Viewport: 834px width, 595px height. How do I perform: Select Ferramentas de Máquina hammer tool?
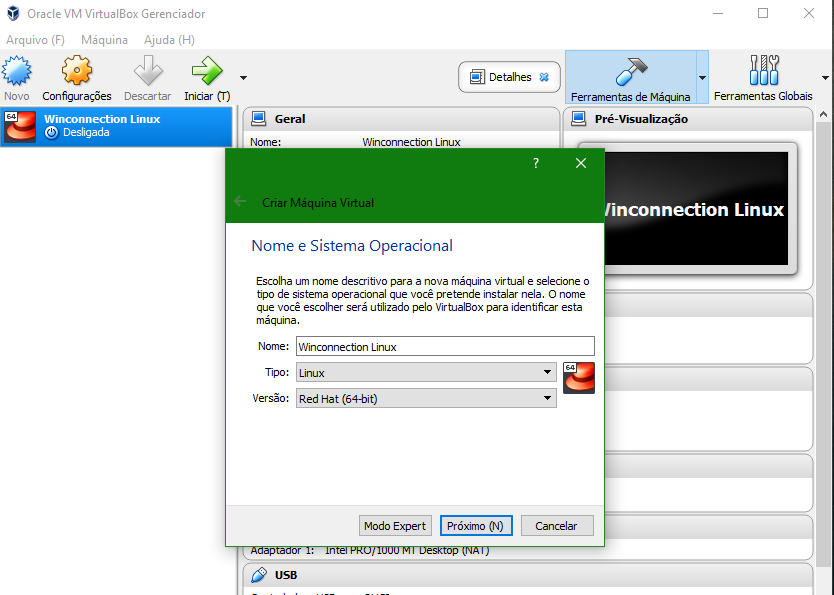tap(631, 77)
